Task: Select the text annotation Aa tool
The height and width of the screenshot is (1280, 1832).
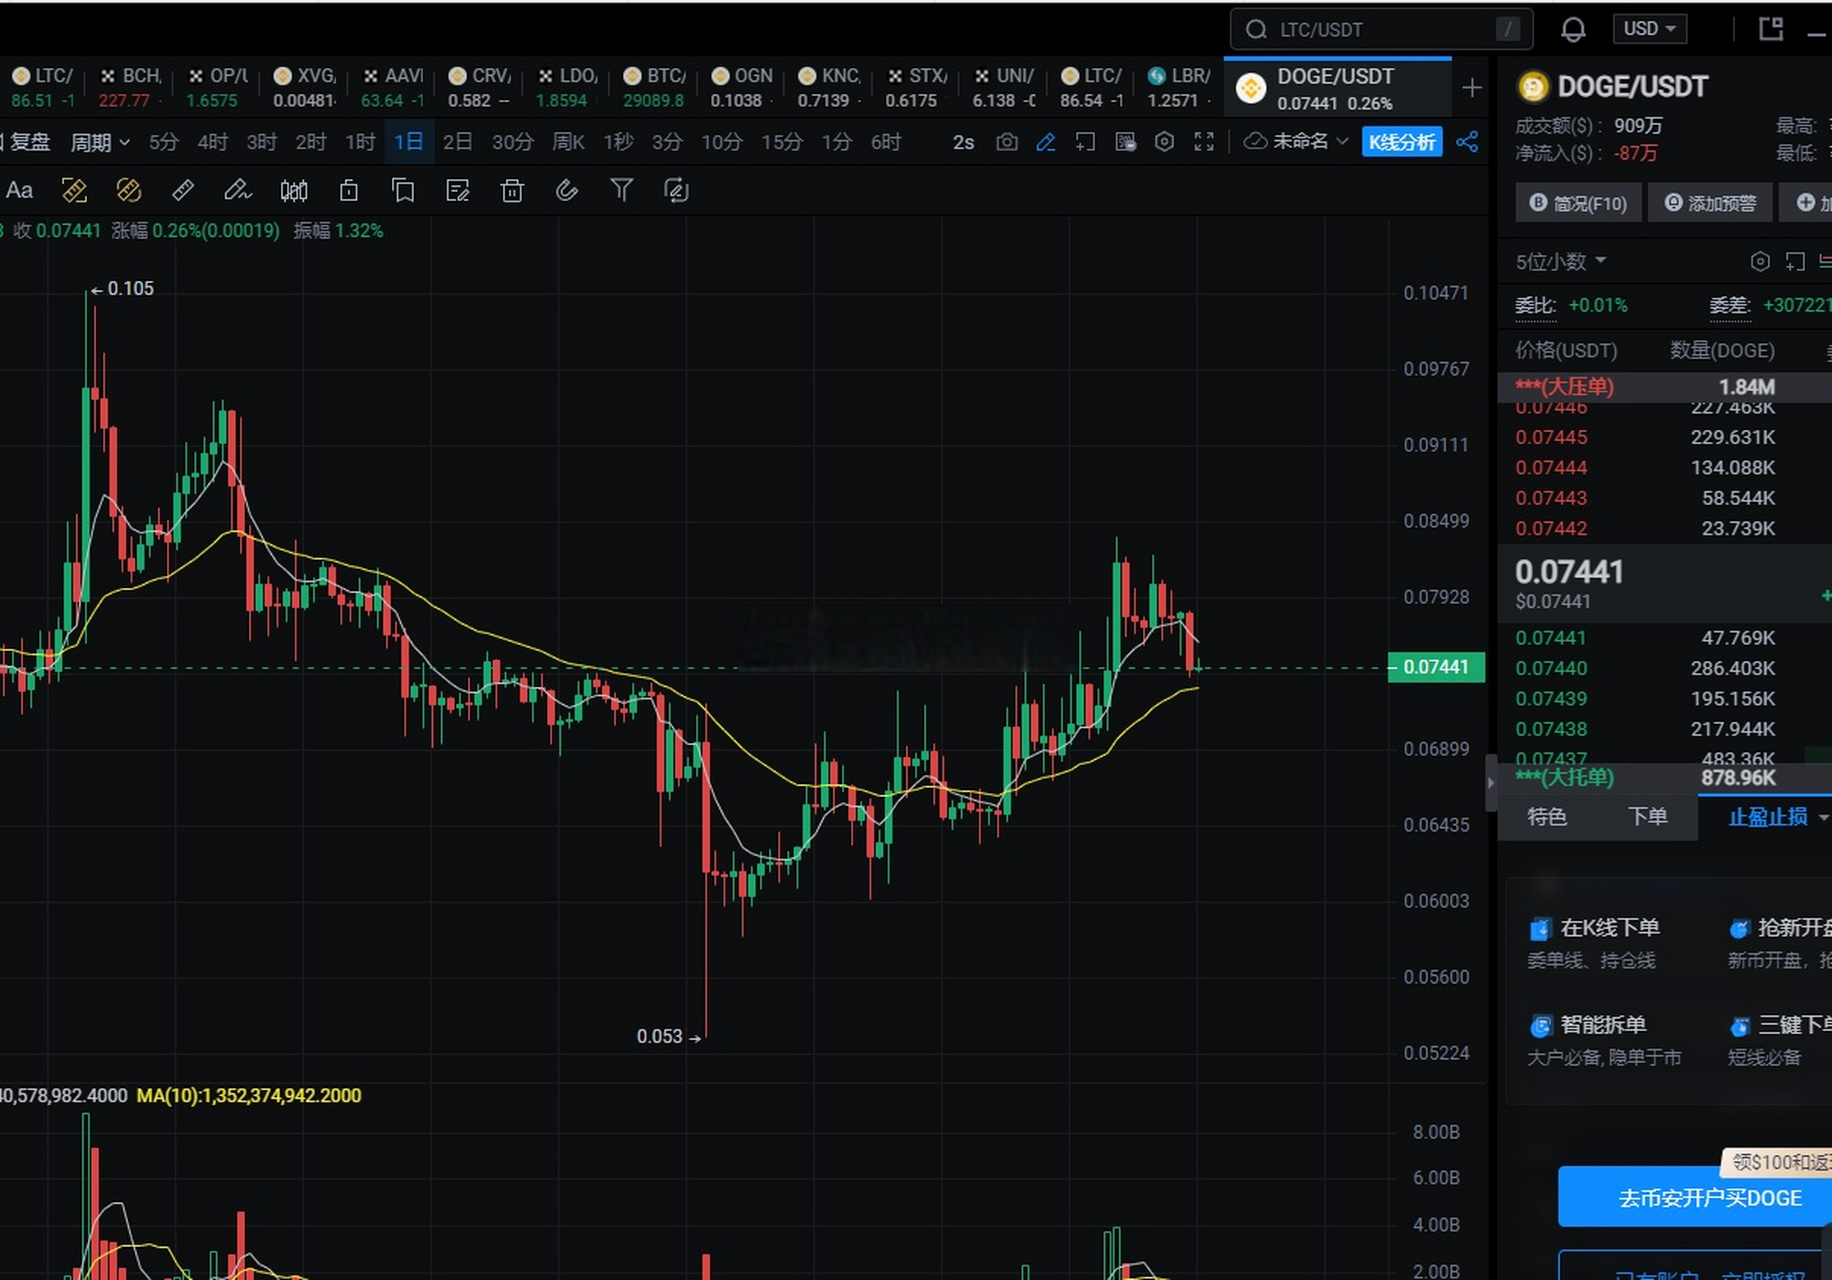Action: pos(19,190)
